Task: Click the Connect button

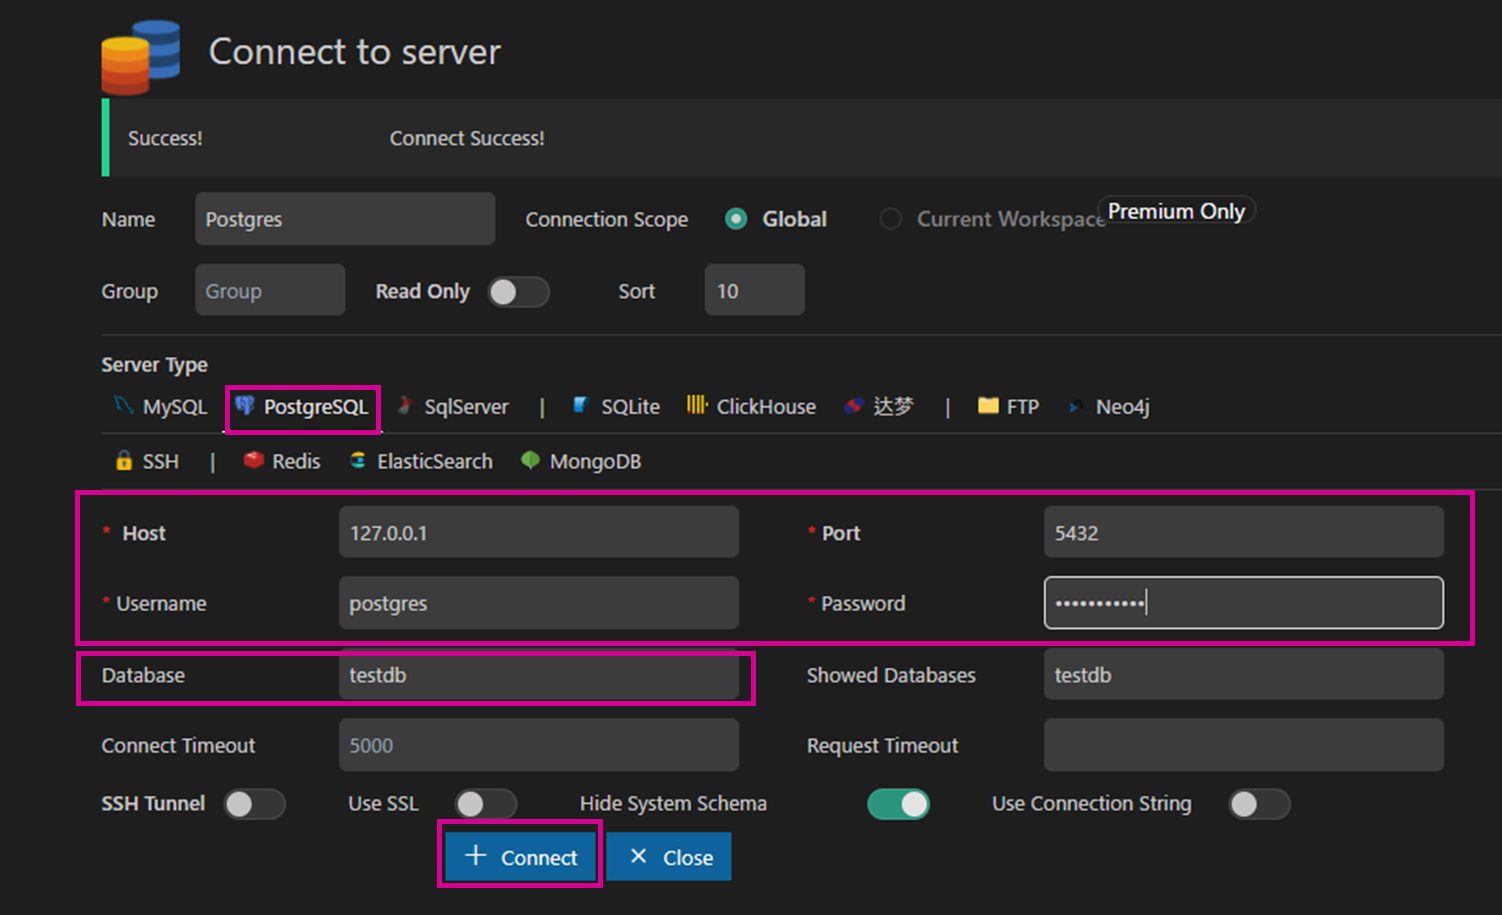Action: click(x=520, y=856)
